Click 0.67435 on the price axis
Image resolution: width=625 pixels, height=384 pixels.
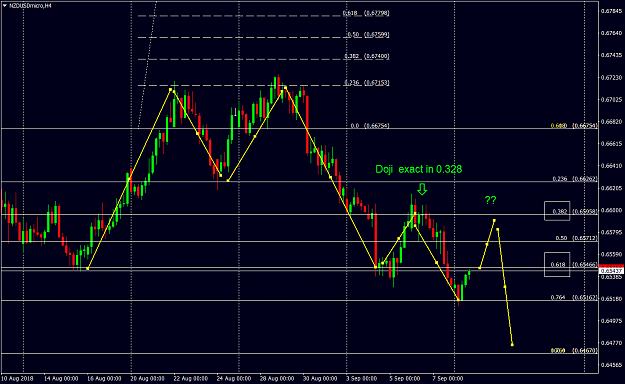click(611, 55)
